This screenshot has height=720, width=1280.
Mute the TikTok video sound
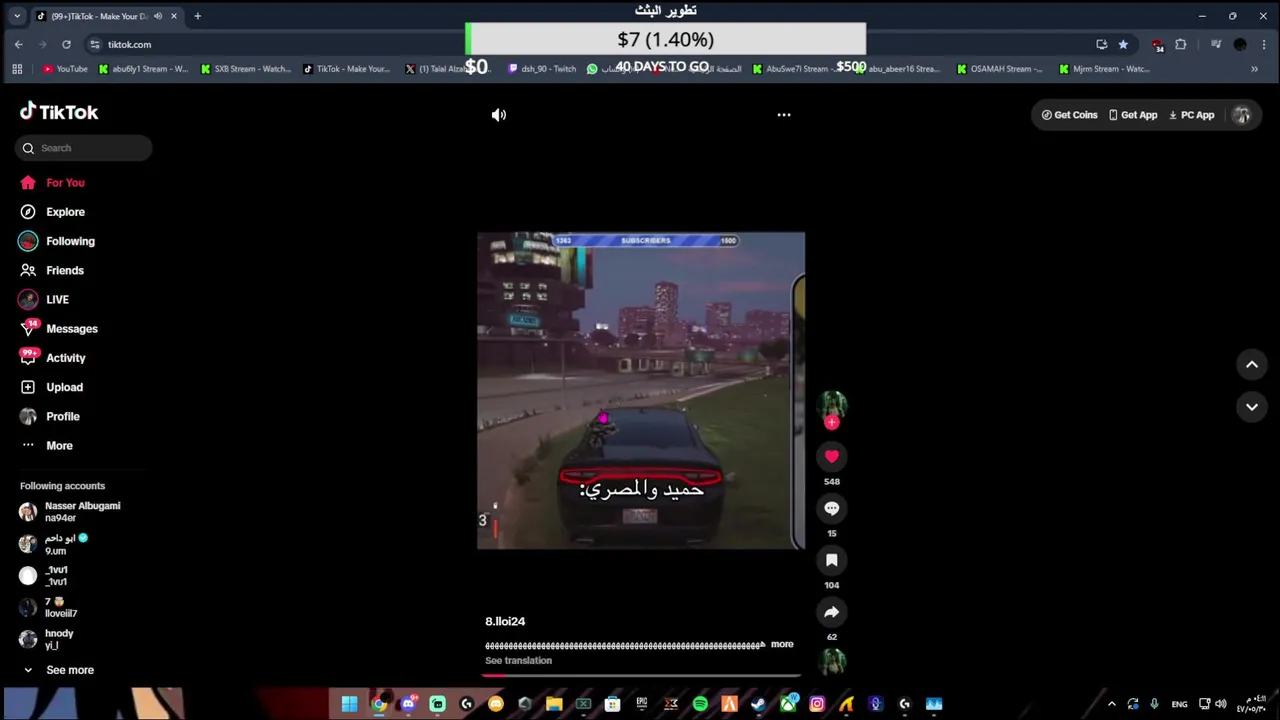coord(499,115)
